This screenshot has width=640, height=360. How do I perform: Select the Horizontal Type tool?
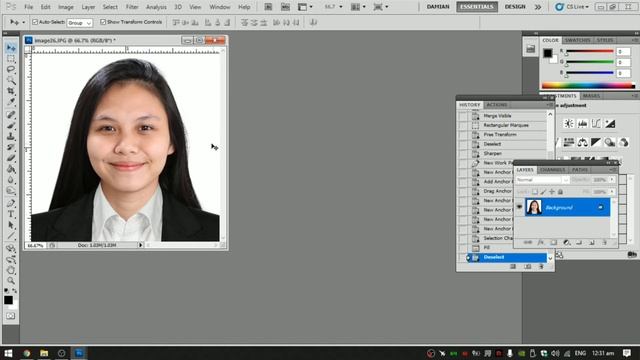(x=11, y=214)
